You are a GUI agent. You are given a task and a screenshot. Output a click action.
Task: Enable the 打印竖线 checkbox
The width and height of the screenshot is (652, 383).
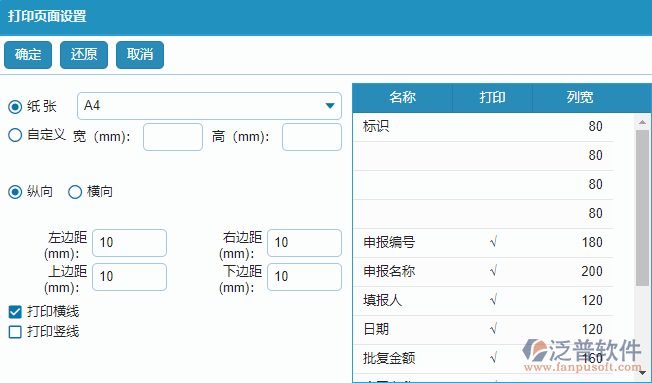click(15, 332)
